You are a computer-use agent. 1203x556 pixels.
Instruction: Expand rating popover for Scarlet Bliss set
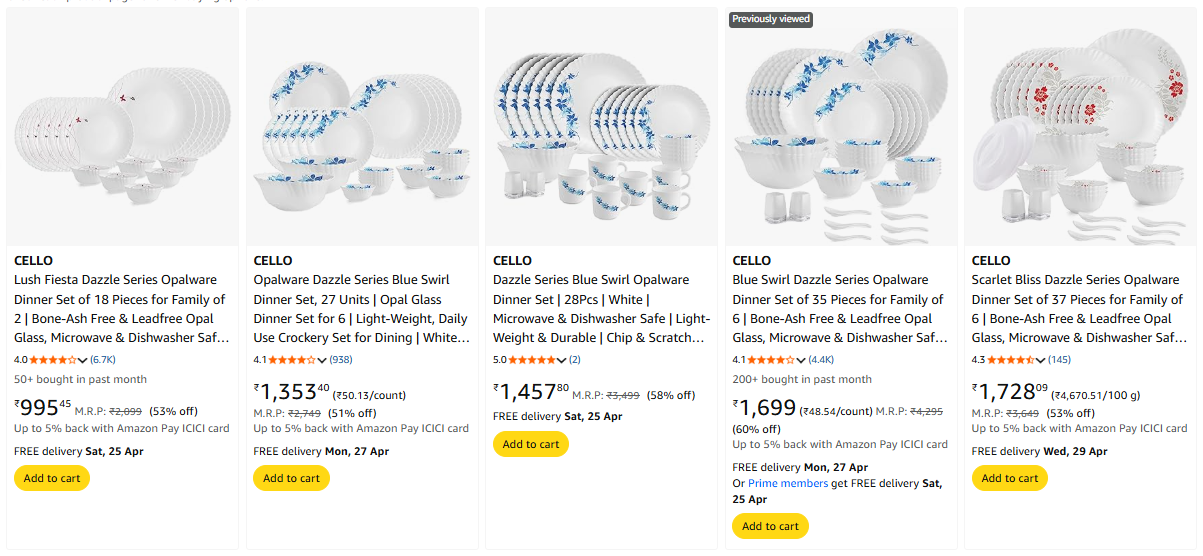coord(1040,360)
